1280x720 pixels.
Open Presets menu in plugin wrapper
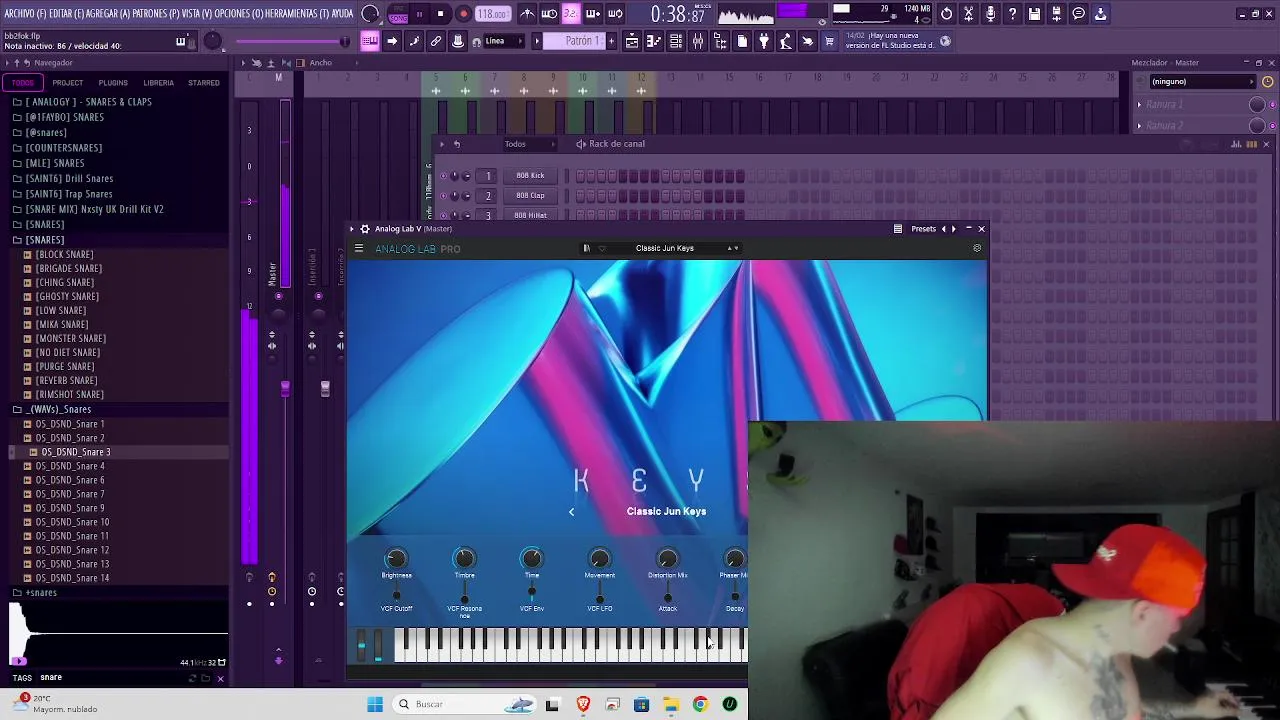923,229
